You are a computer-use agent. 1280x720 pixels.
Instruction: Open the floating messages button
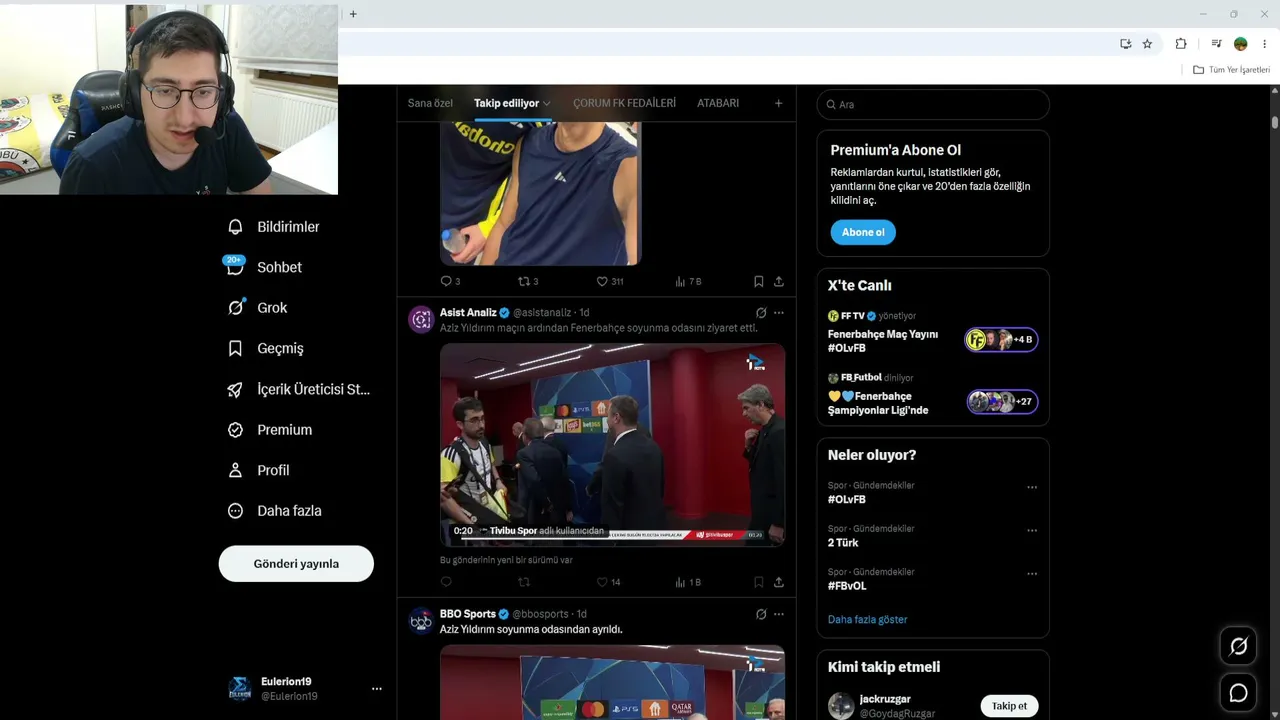coord(1238,693)
